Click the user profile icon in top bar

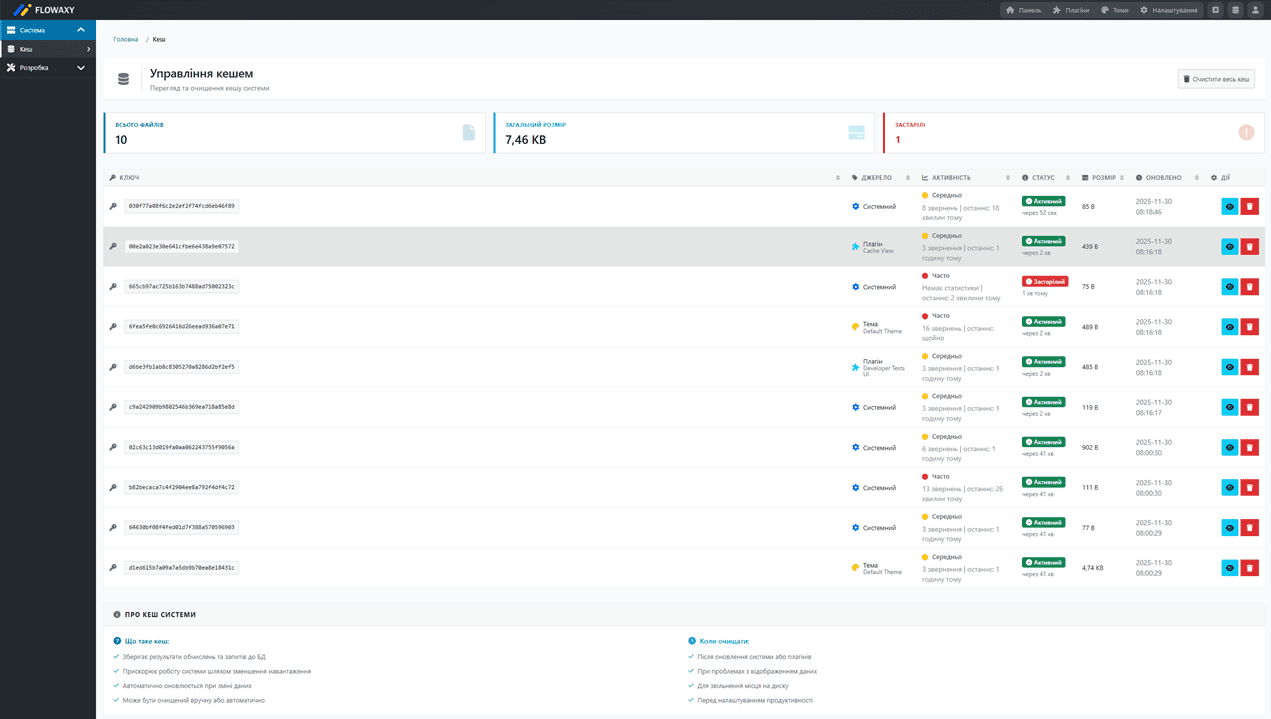coord(1255,10)
